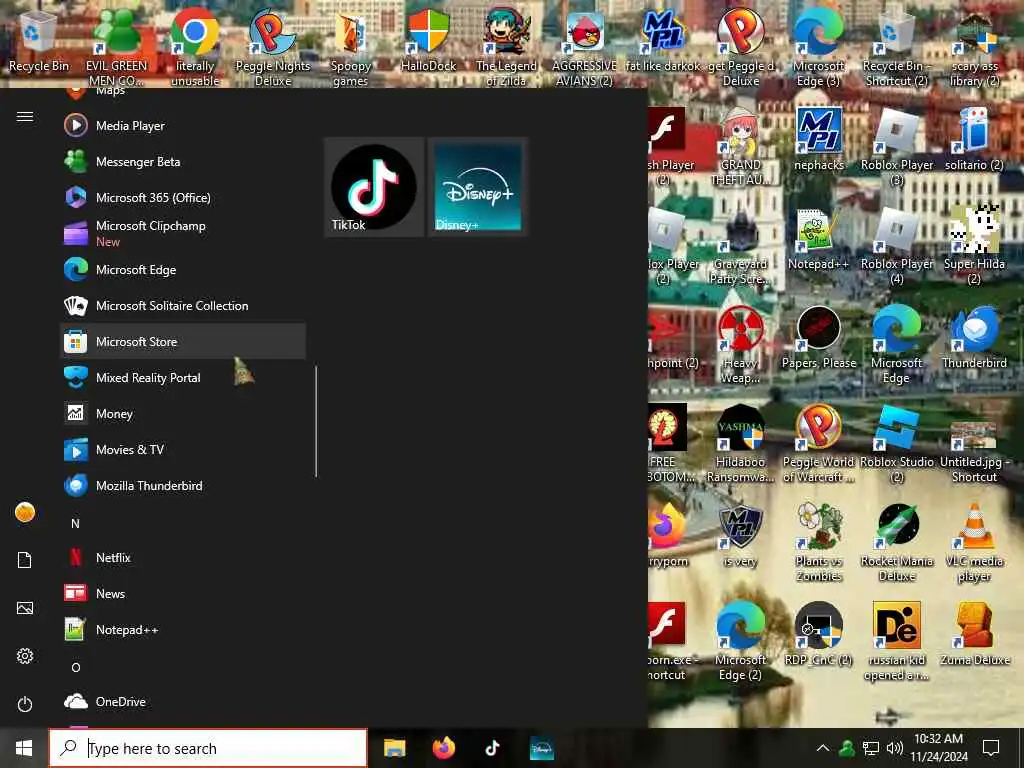Expand the Start menu hamburger navigation
Screen dimensions: 1024x768
[25, 116]
